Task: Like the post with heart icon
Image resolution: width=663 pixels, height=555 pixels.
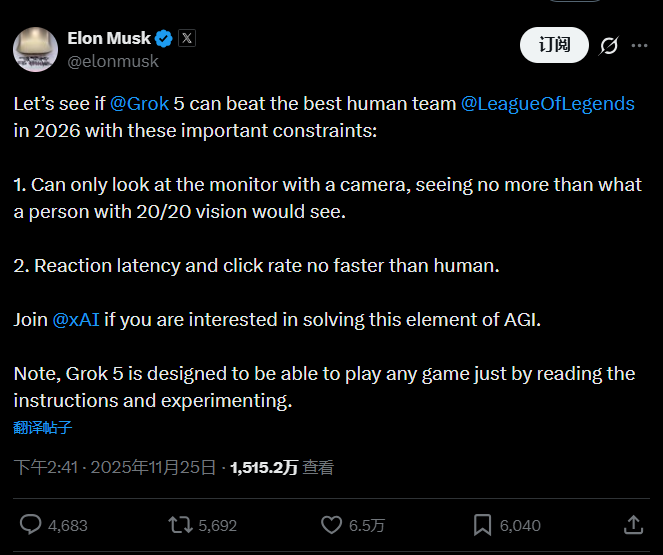Action: click(x=331, y=525)
